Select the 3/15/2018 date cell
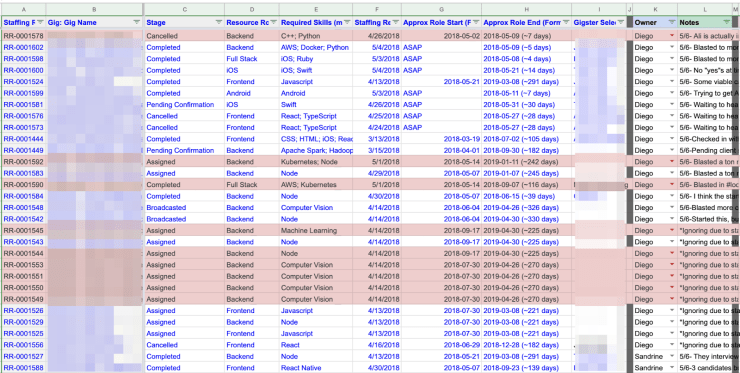 (377, 151)
